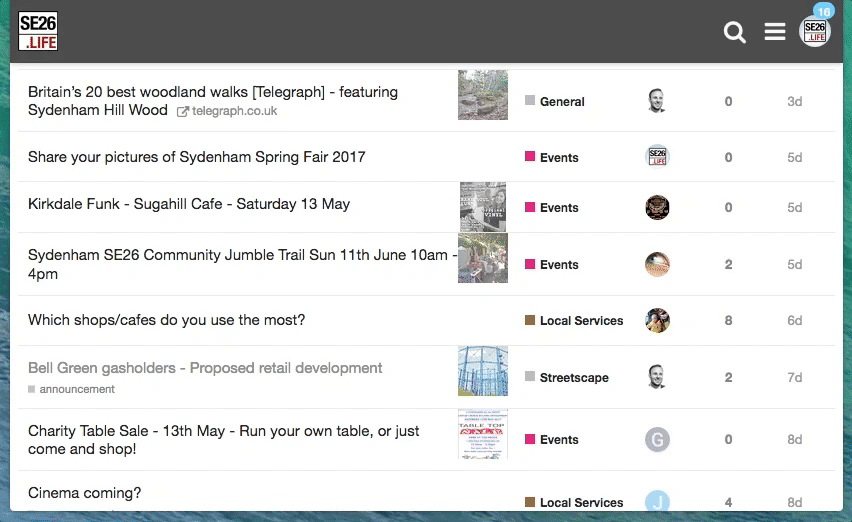Click the SE26.LIFE site logo
The height and width of the screenshot is (522, 852).
click(x=38, y=32)
